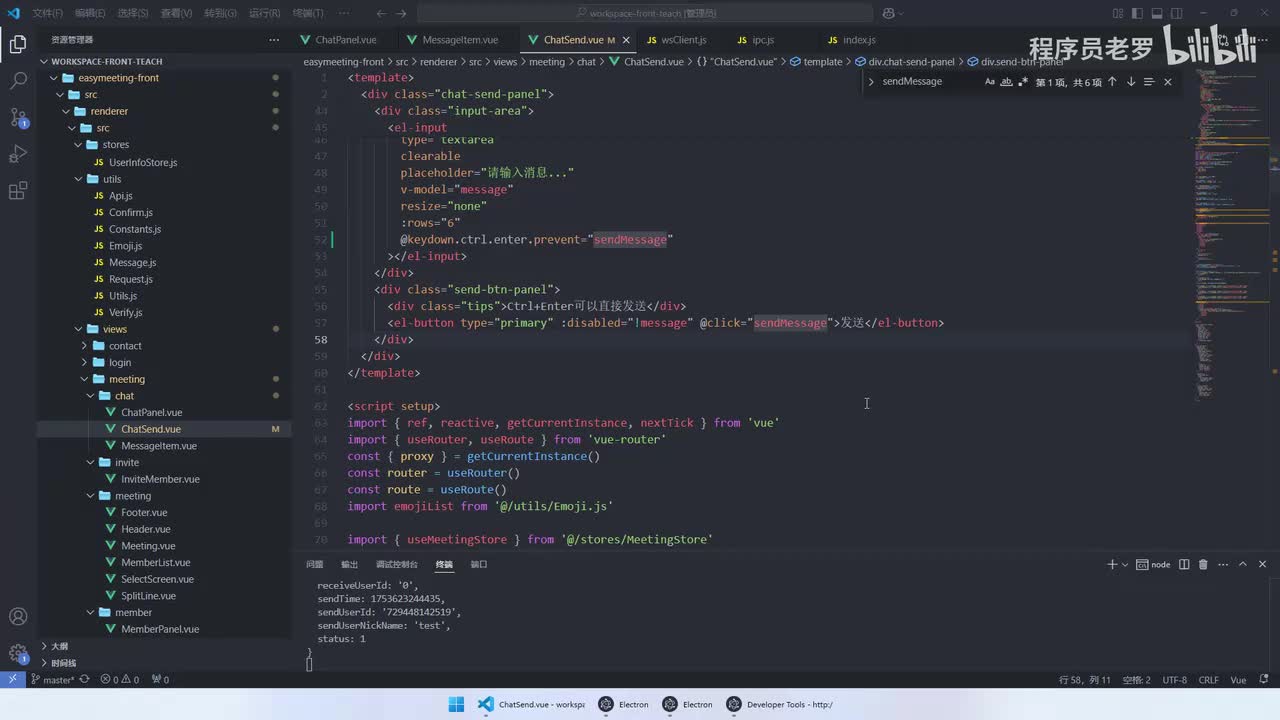Open the 文件(F) menu
This screenshot has width=1280, height=720.
[x=47, y=13]
